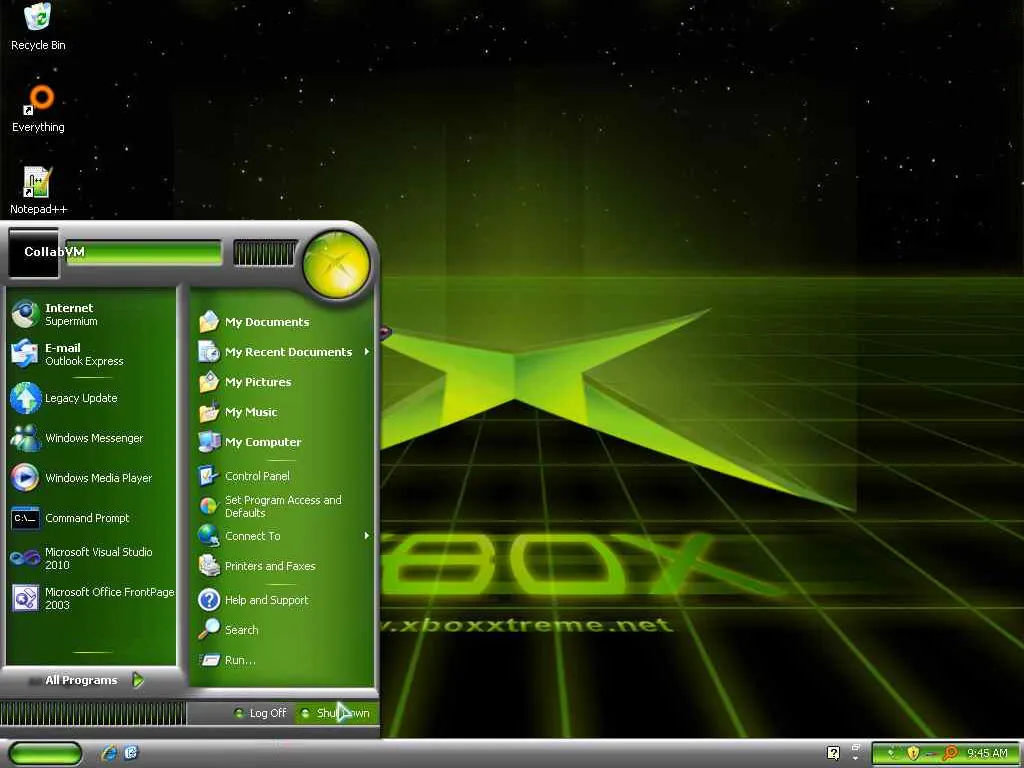Click Set Program Access and Defaults icon
Screen dimensions: 1024x768
coord(209,506)
